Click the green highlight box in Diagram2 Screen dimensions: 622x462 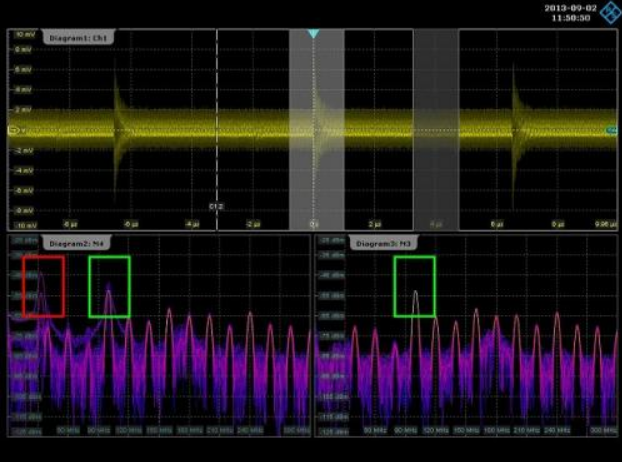(110, 286)
